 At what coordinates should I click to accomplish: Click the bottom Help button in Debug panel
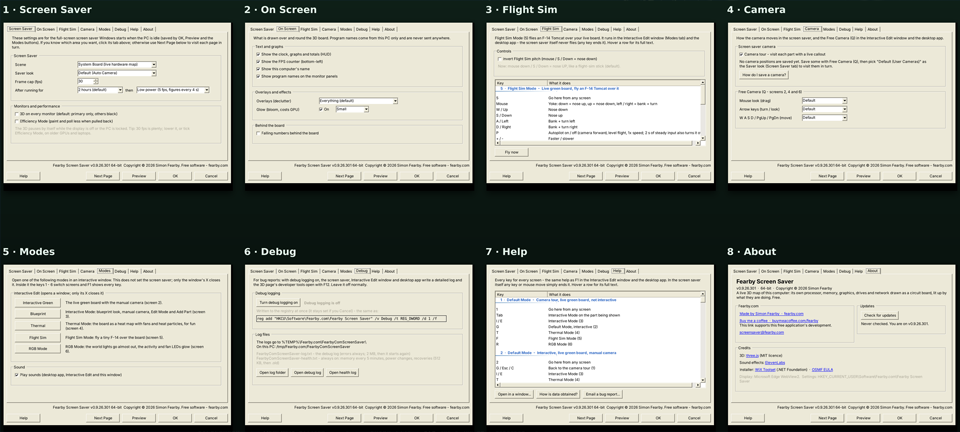click(265, 417)
